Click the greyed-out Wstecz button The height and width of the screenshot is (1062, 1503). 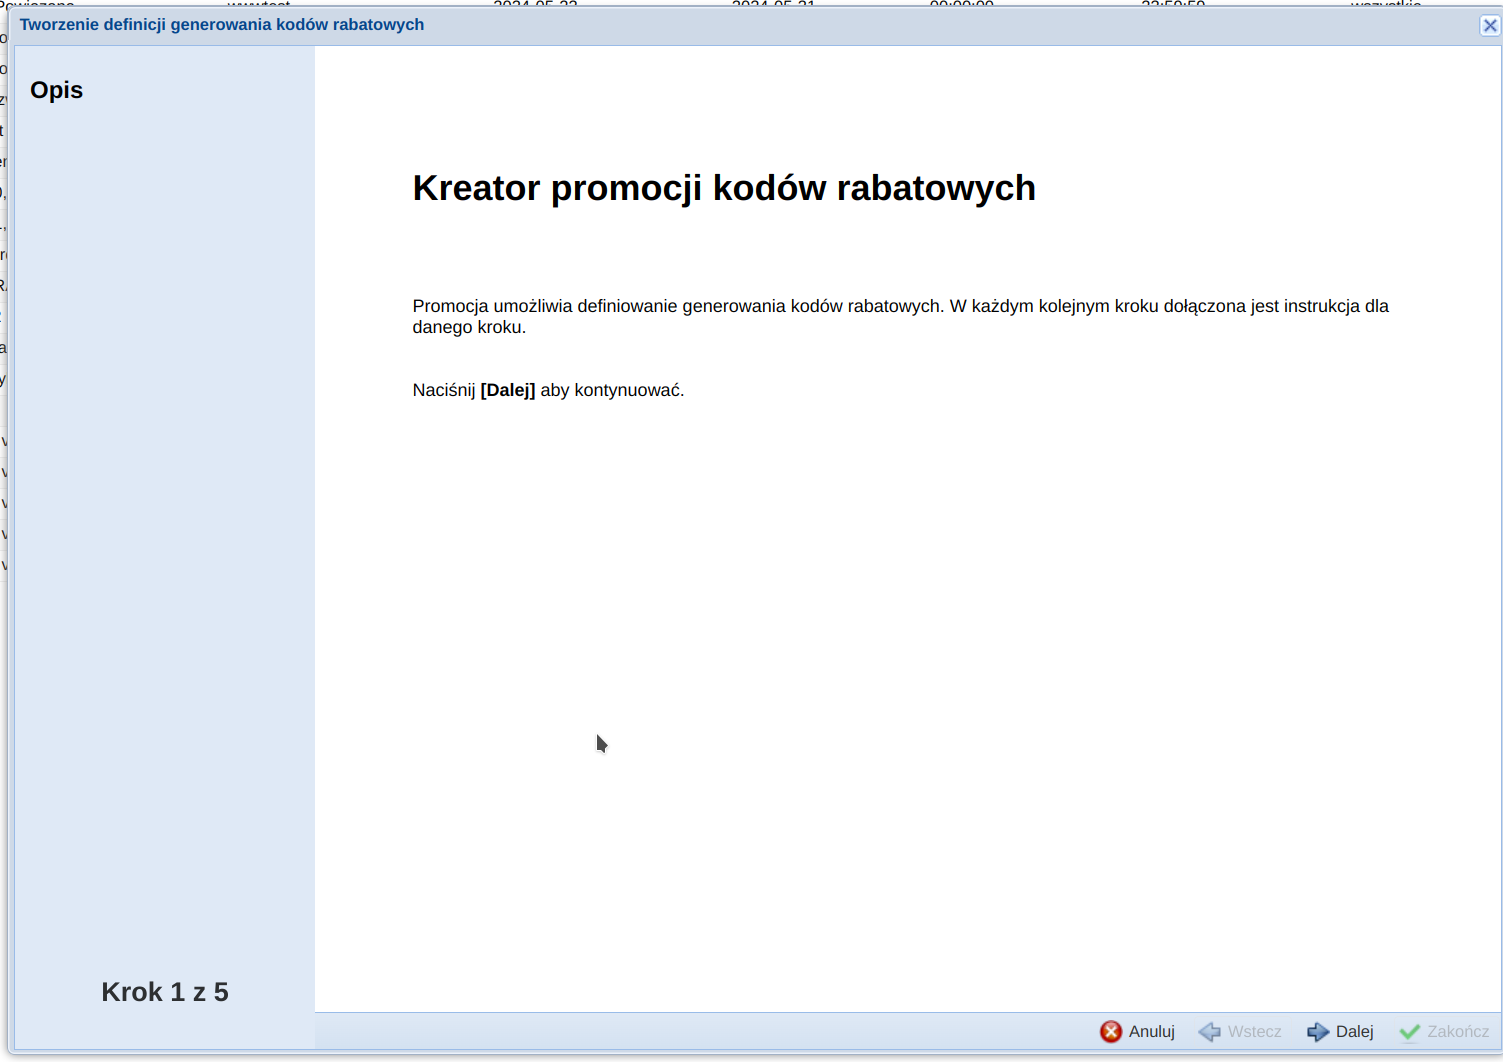(x=1240, y=1031)
